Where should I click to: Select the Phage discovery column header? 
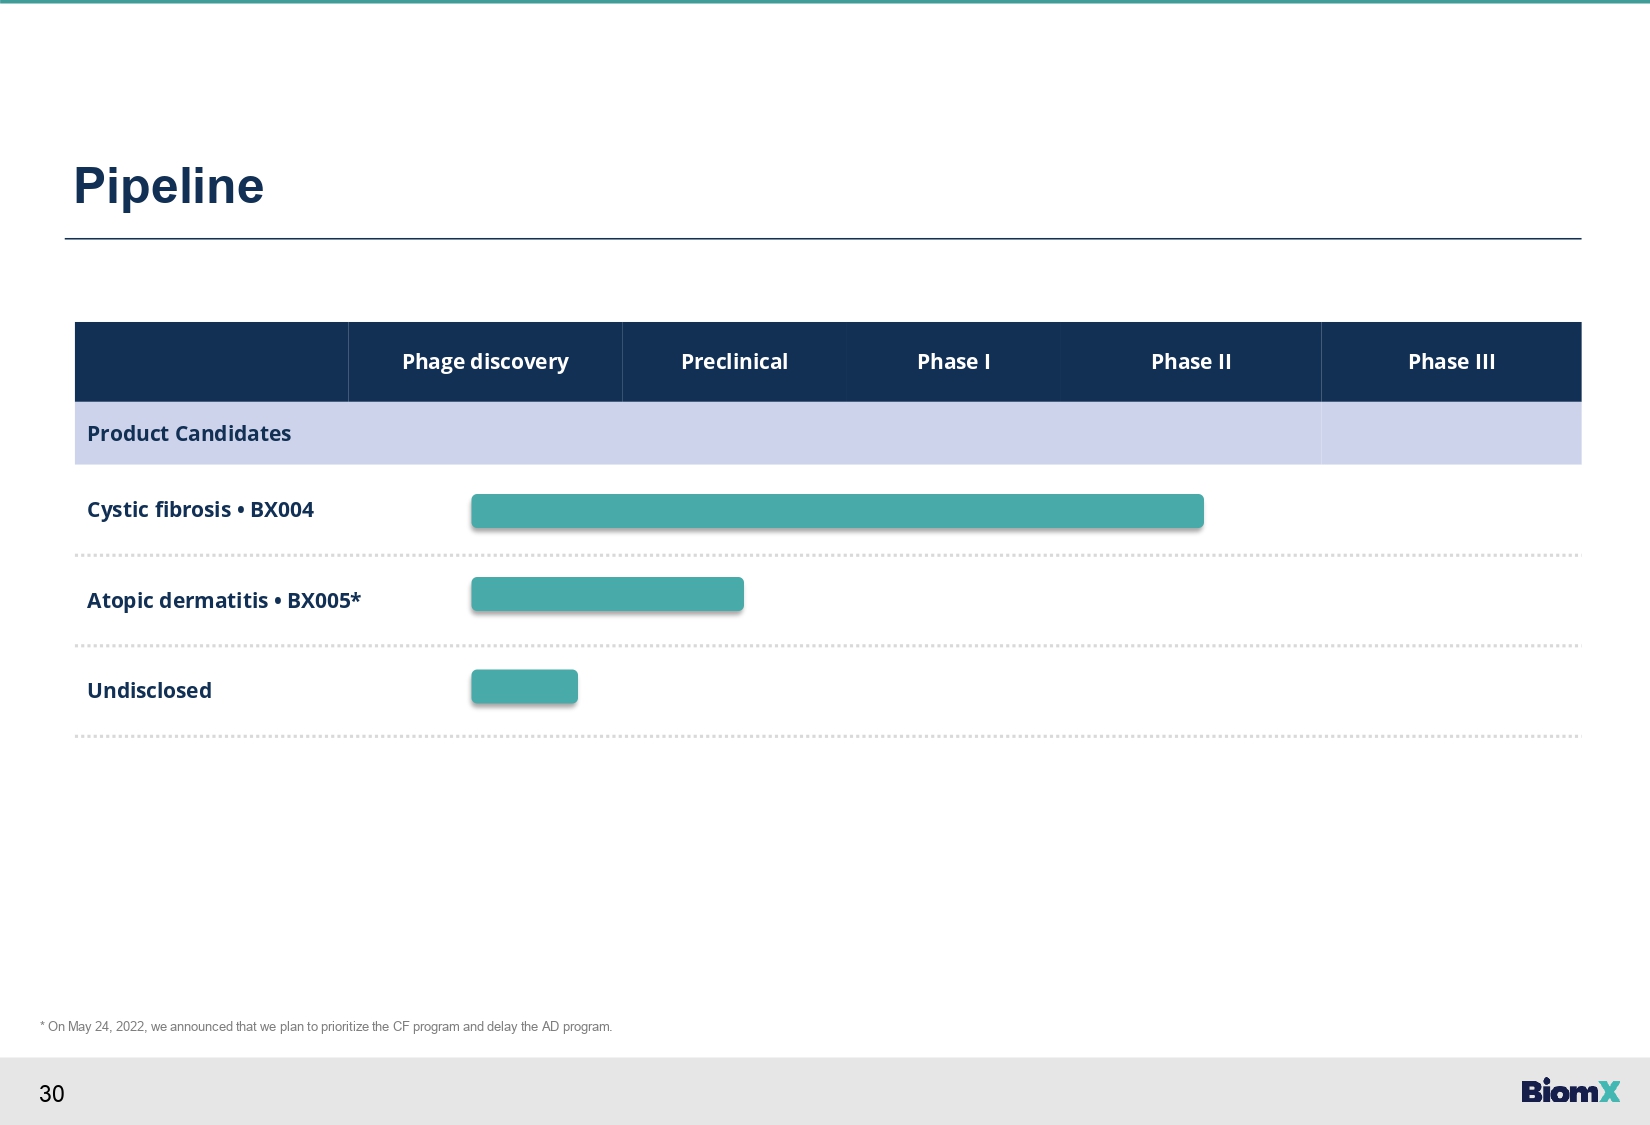(485, 362)
